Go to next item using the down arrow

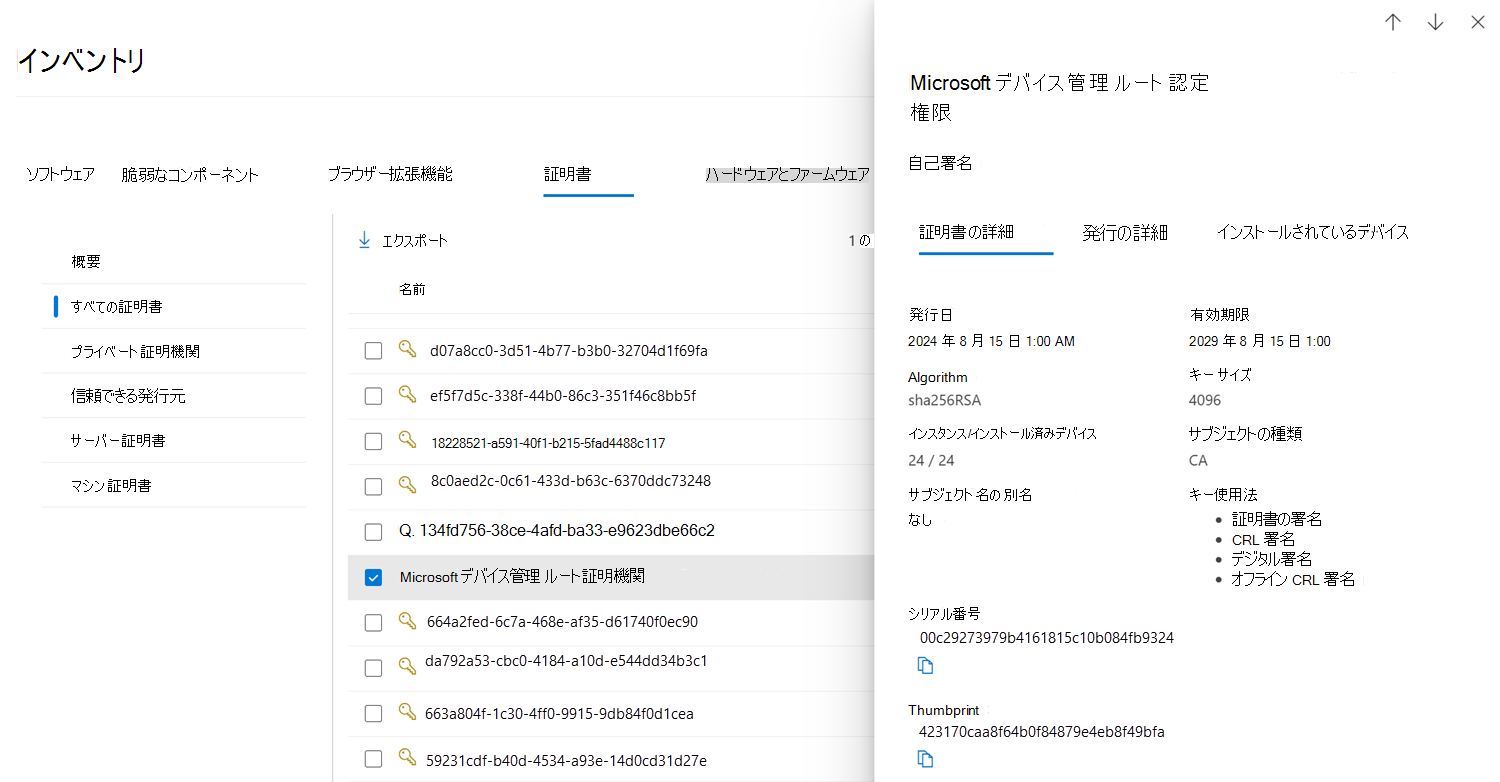[1436, 22]
